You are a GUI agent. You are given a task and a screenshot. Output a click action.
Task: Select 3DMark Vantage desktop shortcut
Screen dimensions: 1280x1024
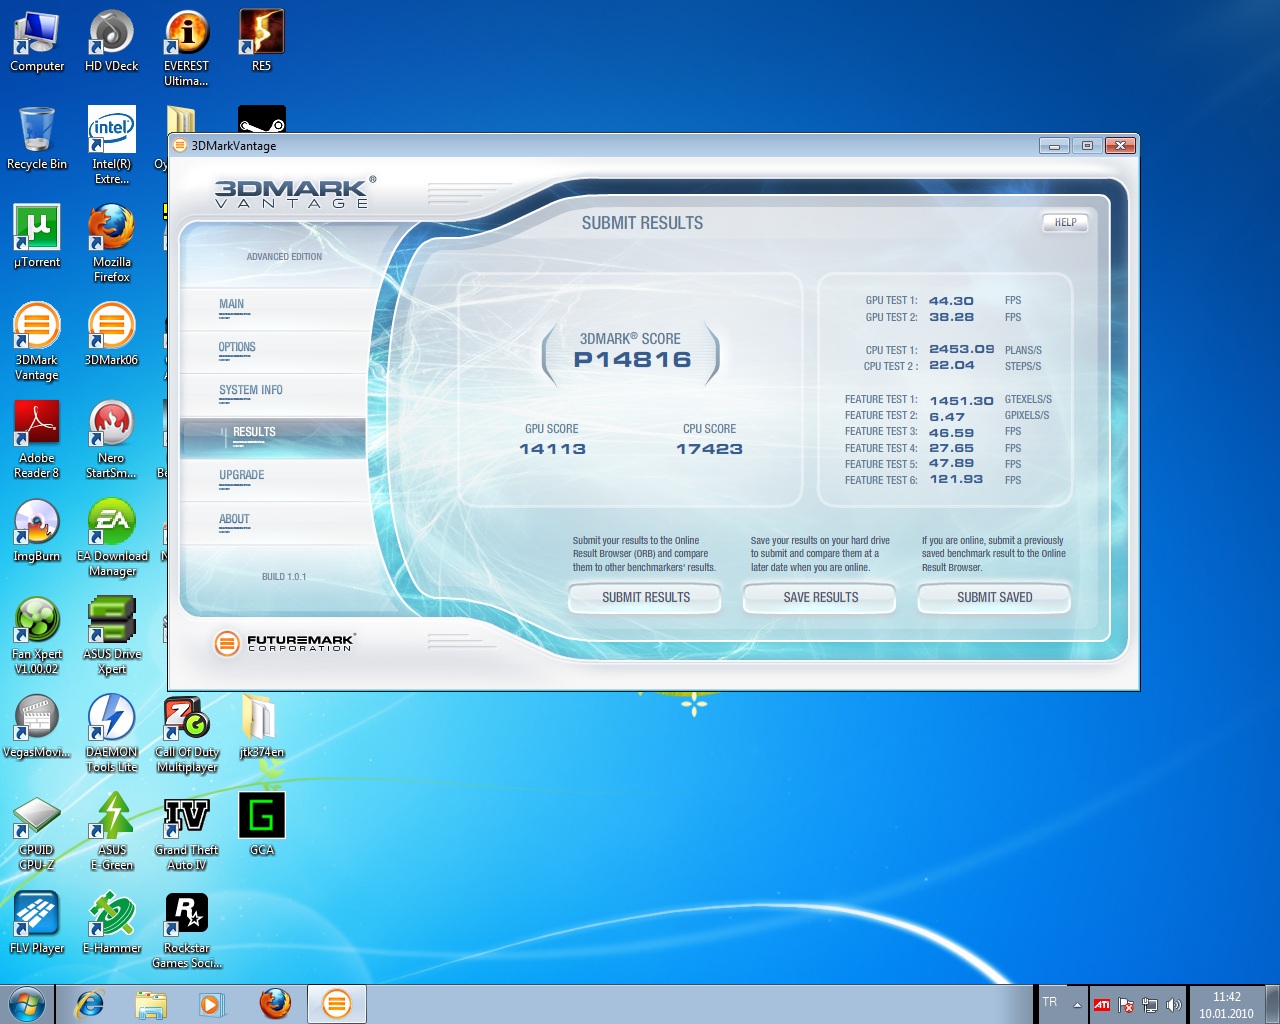pyautogui.click(x=37, y=342)
